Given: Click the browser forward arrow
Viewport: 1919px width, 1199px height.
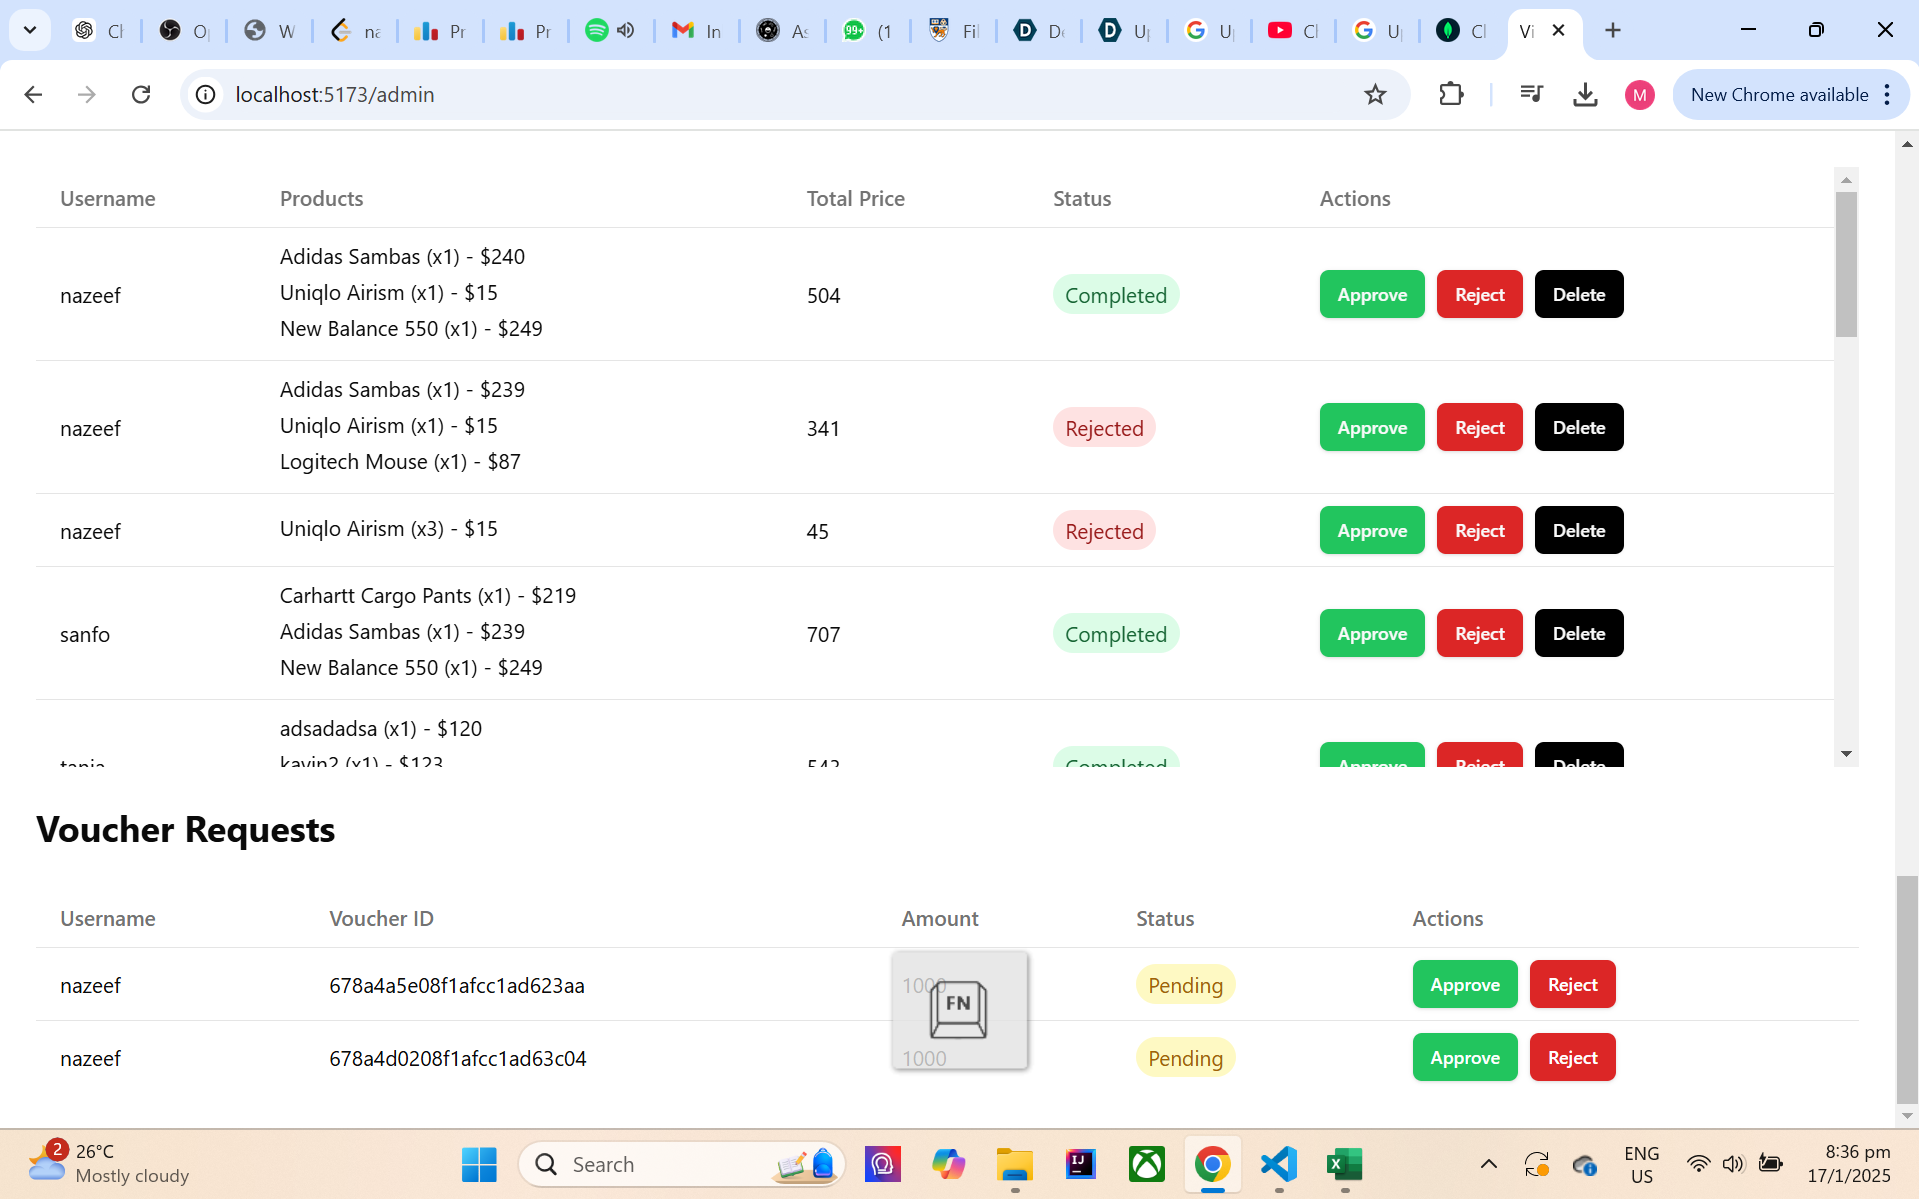Looking at the screenshot, I should pos(87,94).
